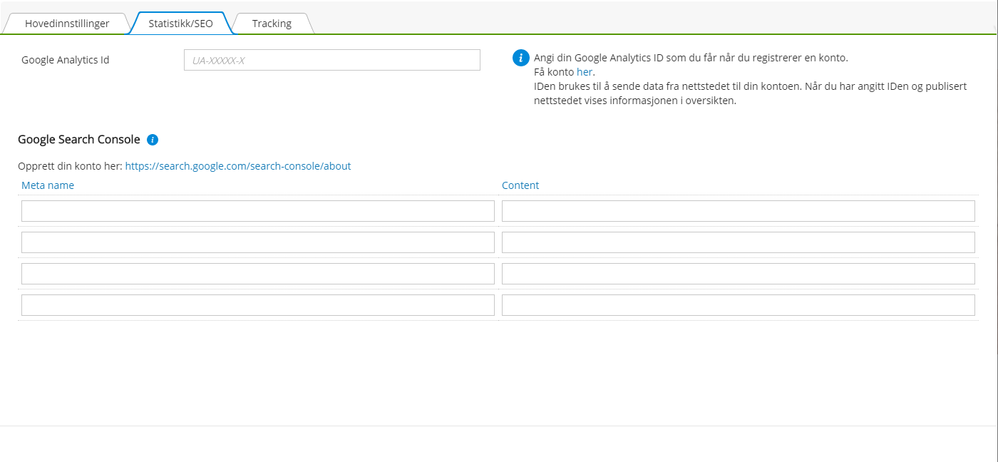Viewport: 998px width, 462px height.
Task: Focus the first row Content field
Action: 738,211
